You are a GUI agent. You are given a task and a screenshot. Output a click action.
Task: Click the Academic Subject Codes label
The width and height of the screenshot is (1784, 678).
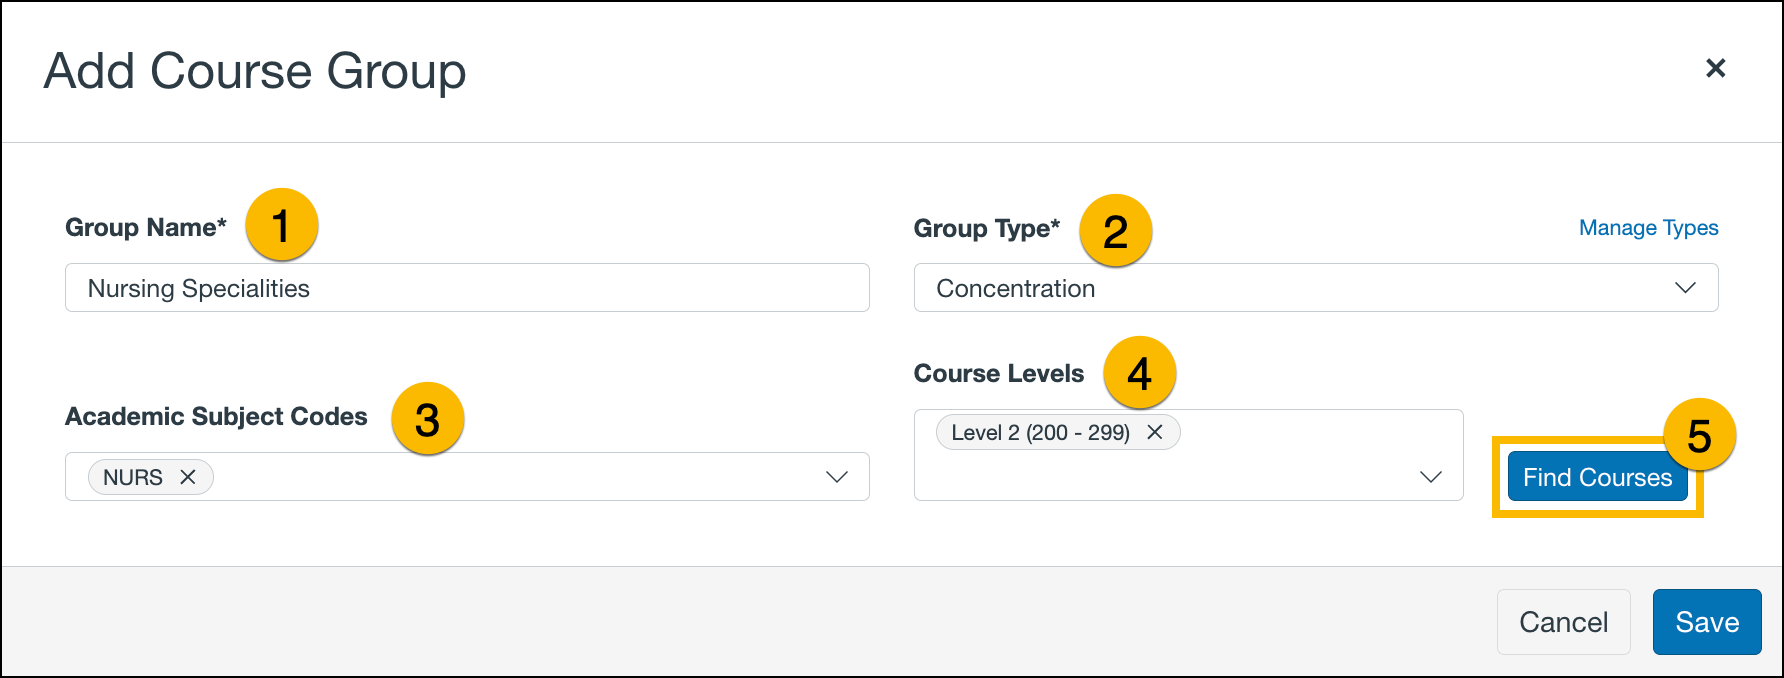click(216, 416)
